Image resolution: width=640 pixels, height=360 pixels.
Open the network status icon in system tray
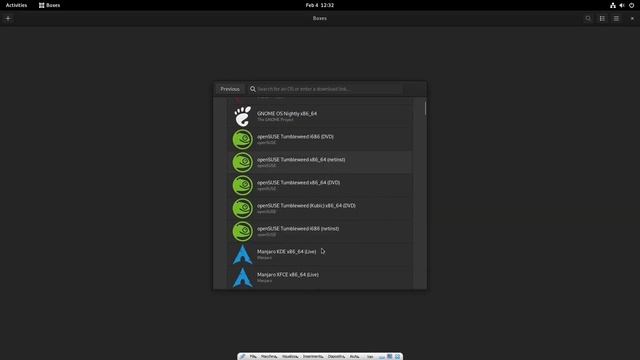point(613,5)
